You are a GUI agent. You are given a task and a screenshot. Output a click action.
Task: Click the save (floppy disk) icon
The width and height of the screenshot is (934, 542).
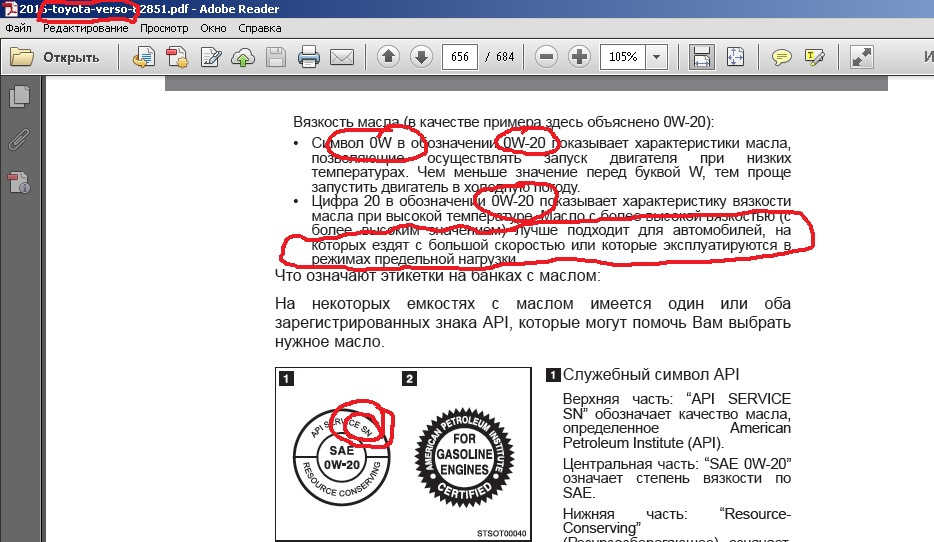276,57
